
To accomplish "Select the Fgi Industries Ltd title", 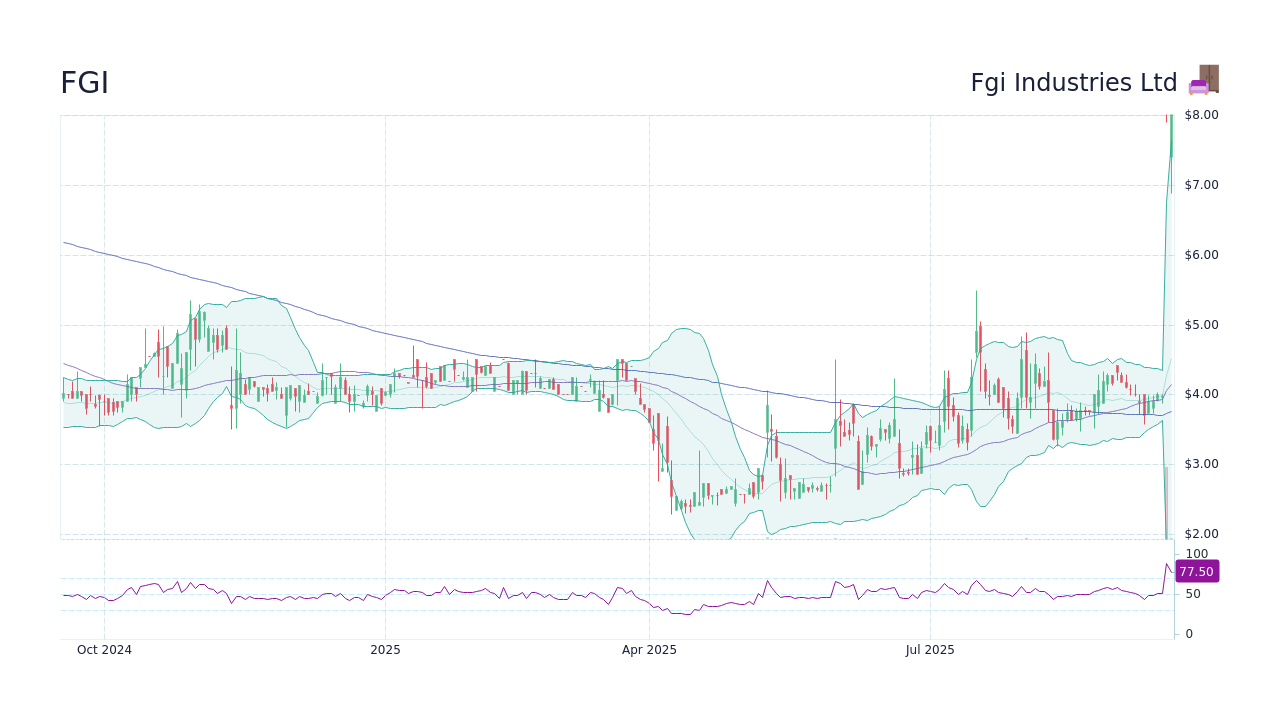I will 1074,82.
